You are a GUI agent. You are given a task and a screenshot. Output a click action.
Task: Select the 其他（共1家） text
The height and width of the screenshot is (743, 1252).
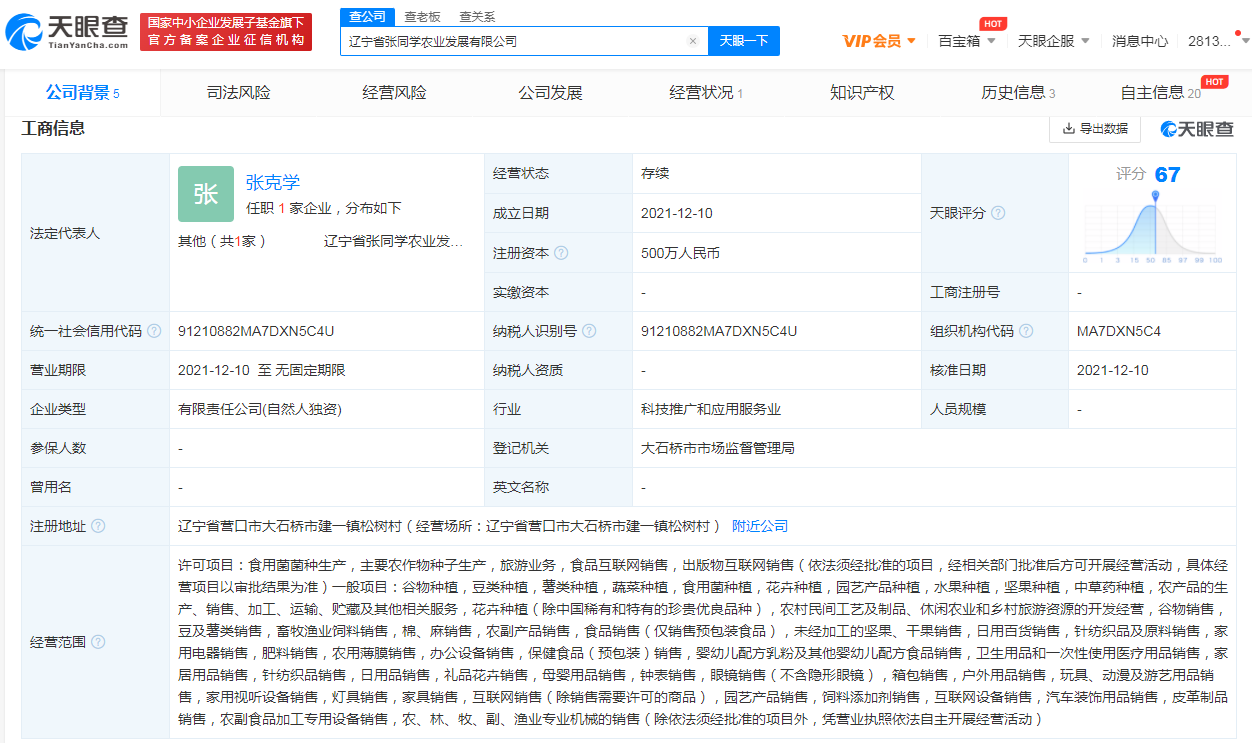222,241
